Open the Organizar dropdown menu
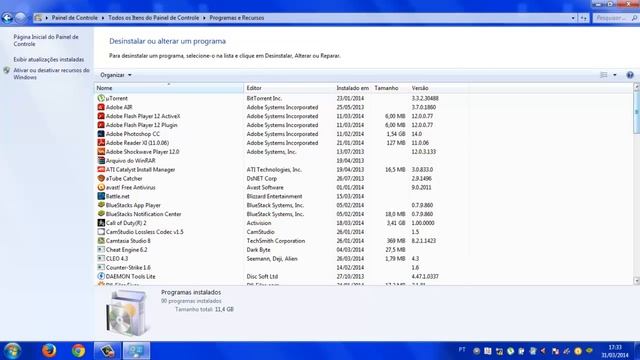This screenshot has width=640, height=360. pos(116,75)
